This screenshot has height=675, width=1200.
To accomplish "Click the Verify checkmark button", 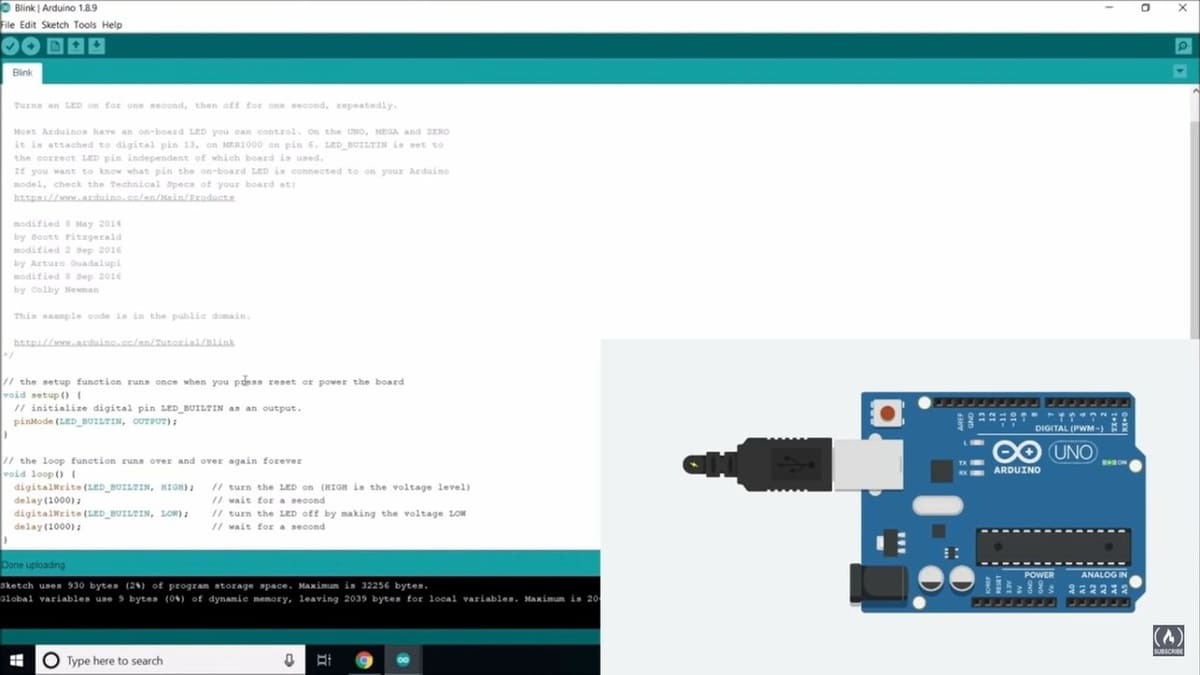I will (x=10, y=46).
